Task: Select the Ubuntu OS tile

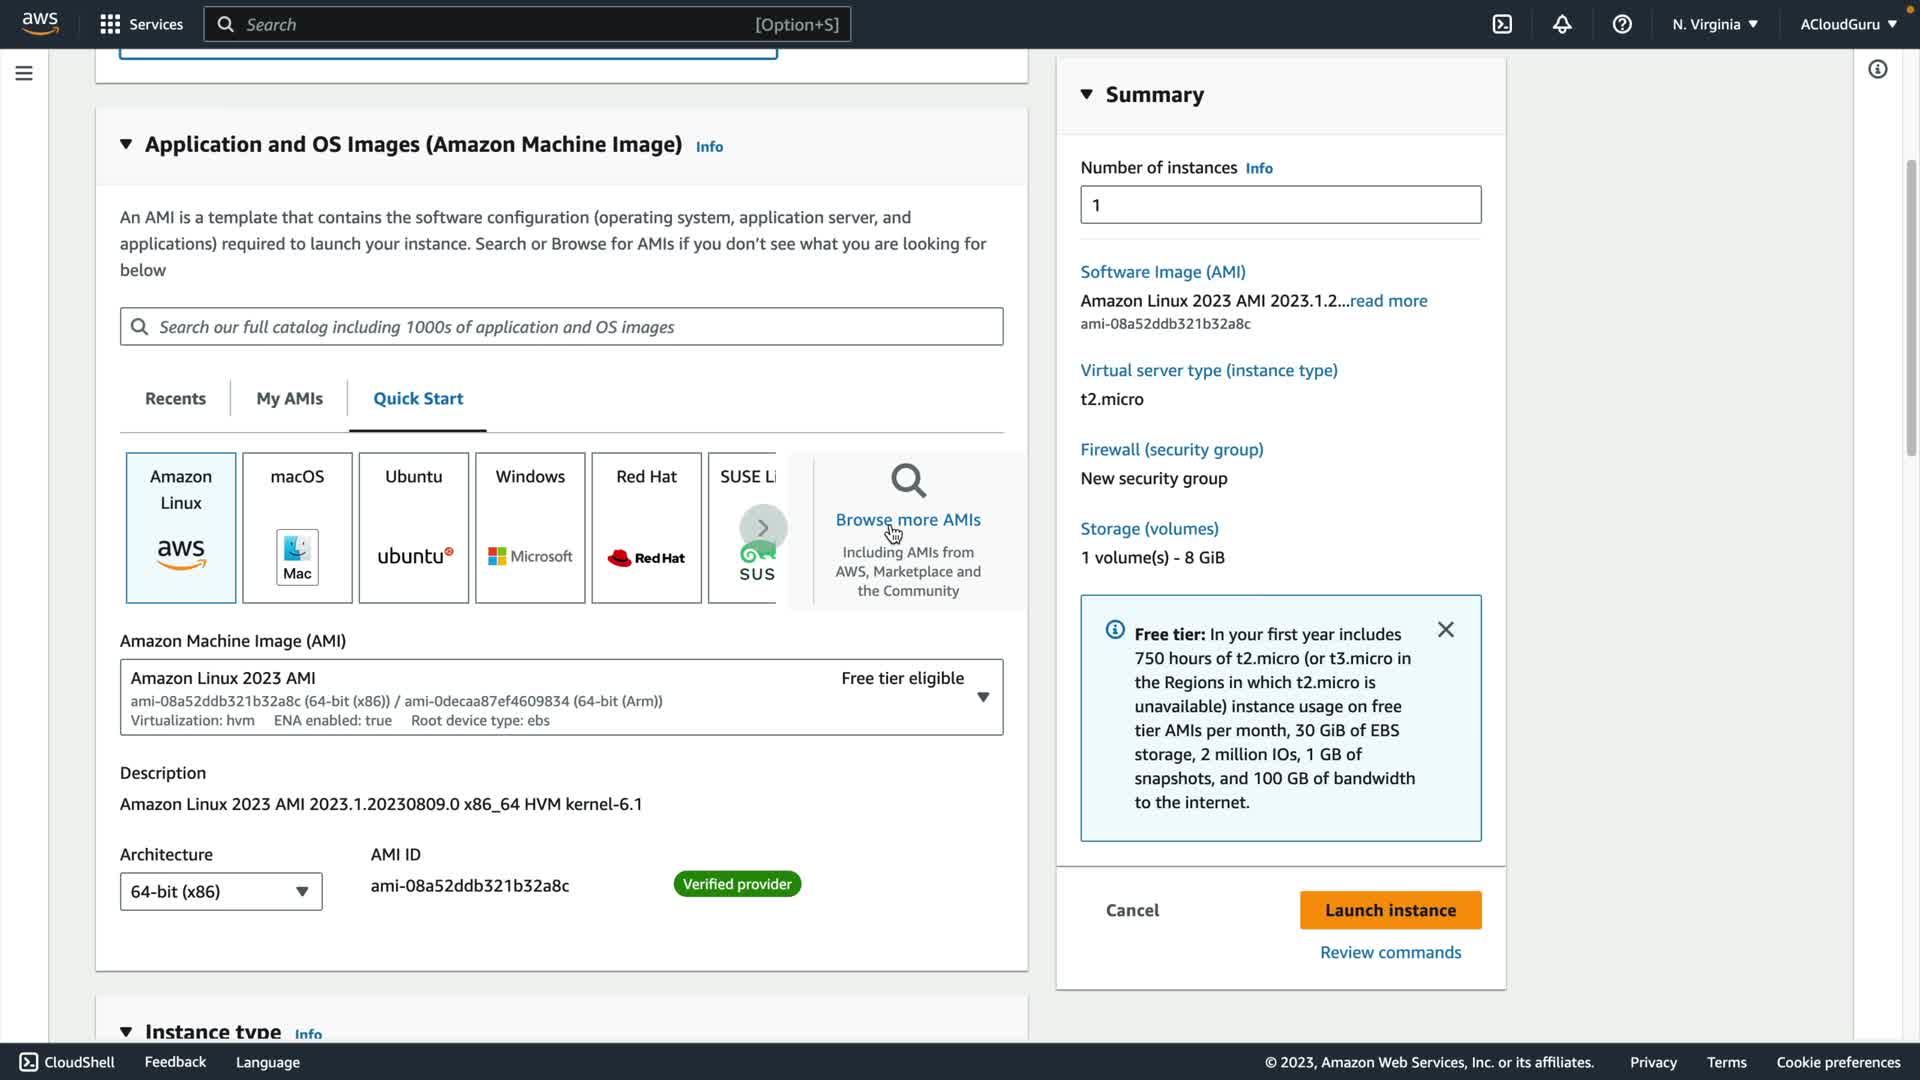Action: [413, 527]
